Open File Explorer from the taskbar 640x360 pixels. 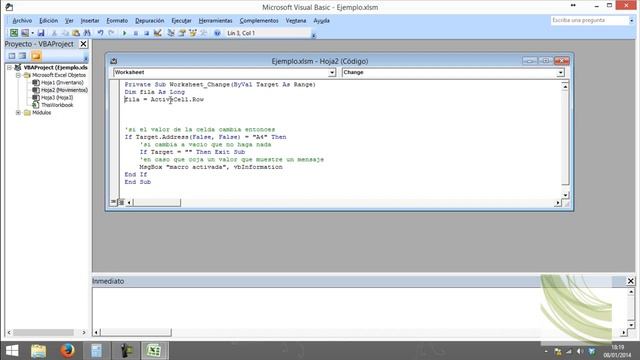[39, 351]
